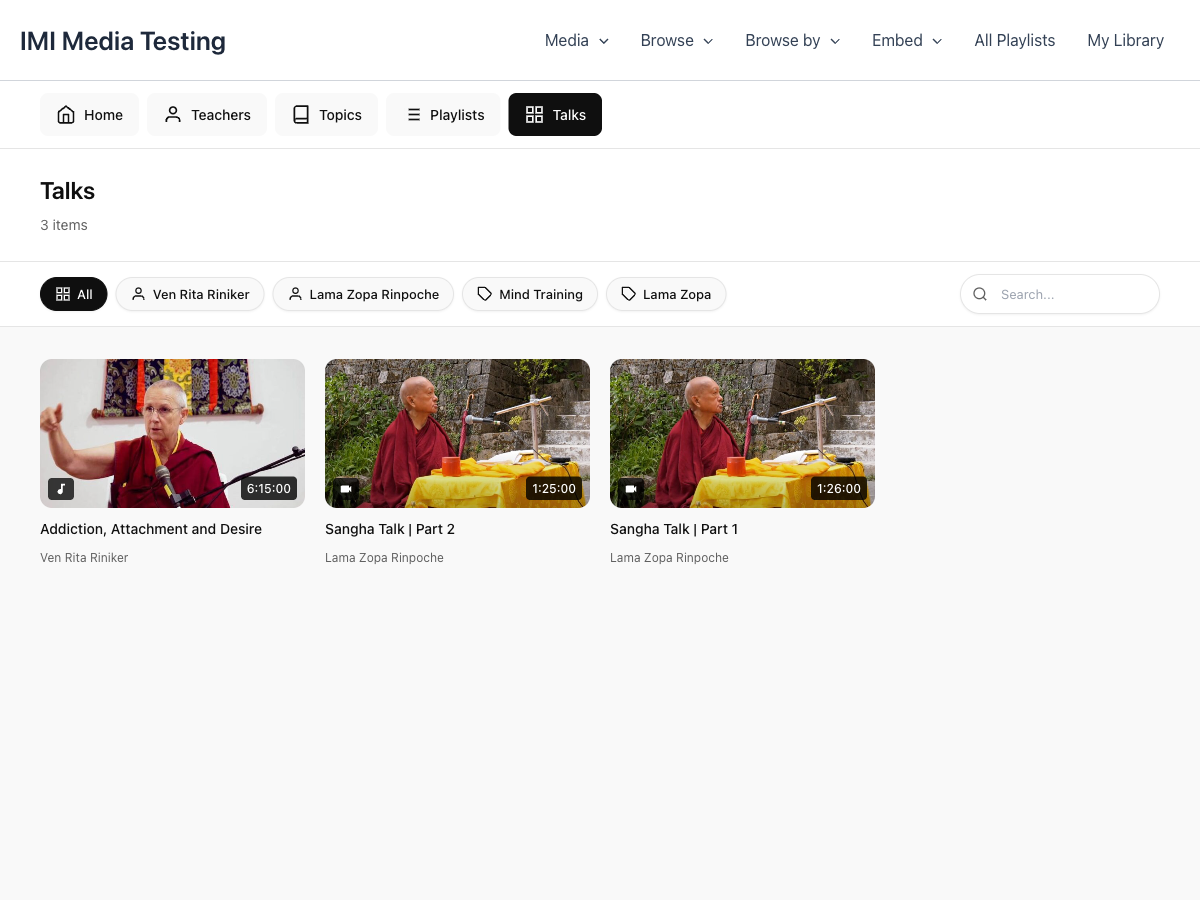The height and width of the screenshot is (900, 1200).
Task: Click the music note icon on Addiction thumbnail
Action: (61, 488)
